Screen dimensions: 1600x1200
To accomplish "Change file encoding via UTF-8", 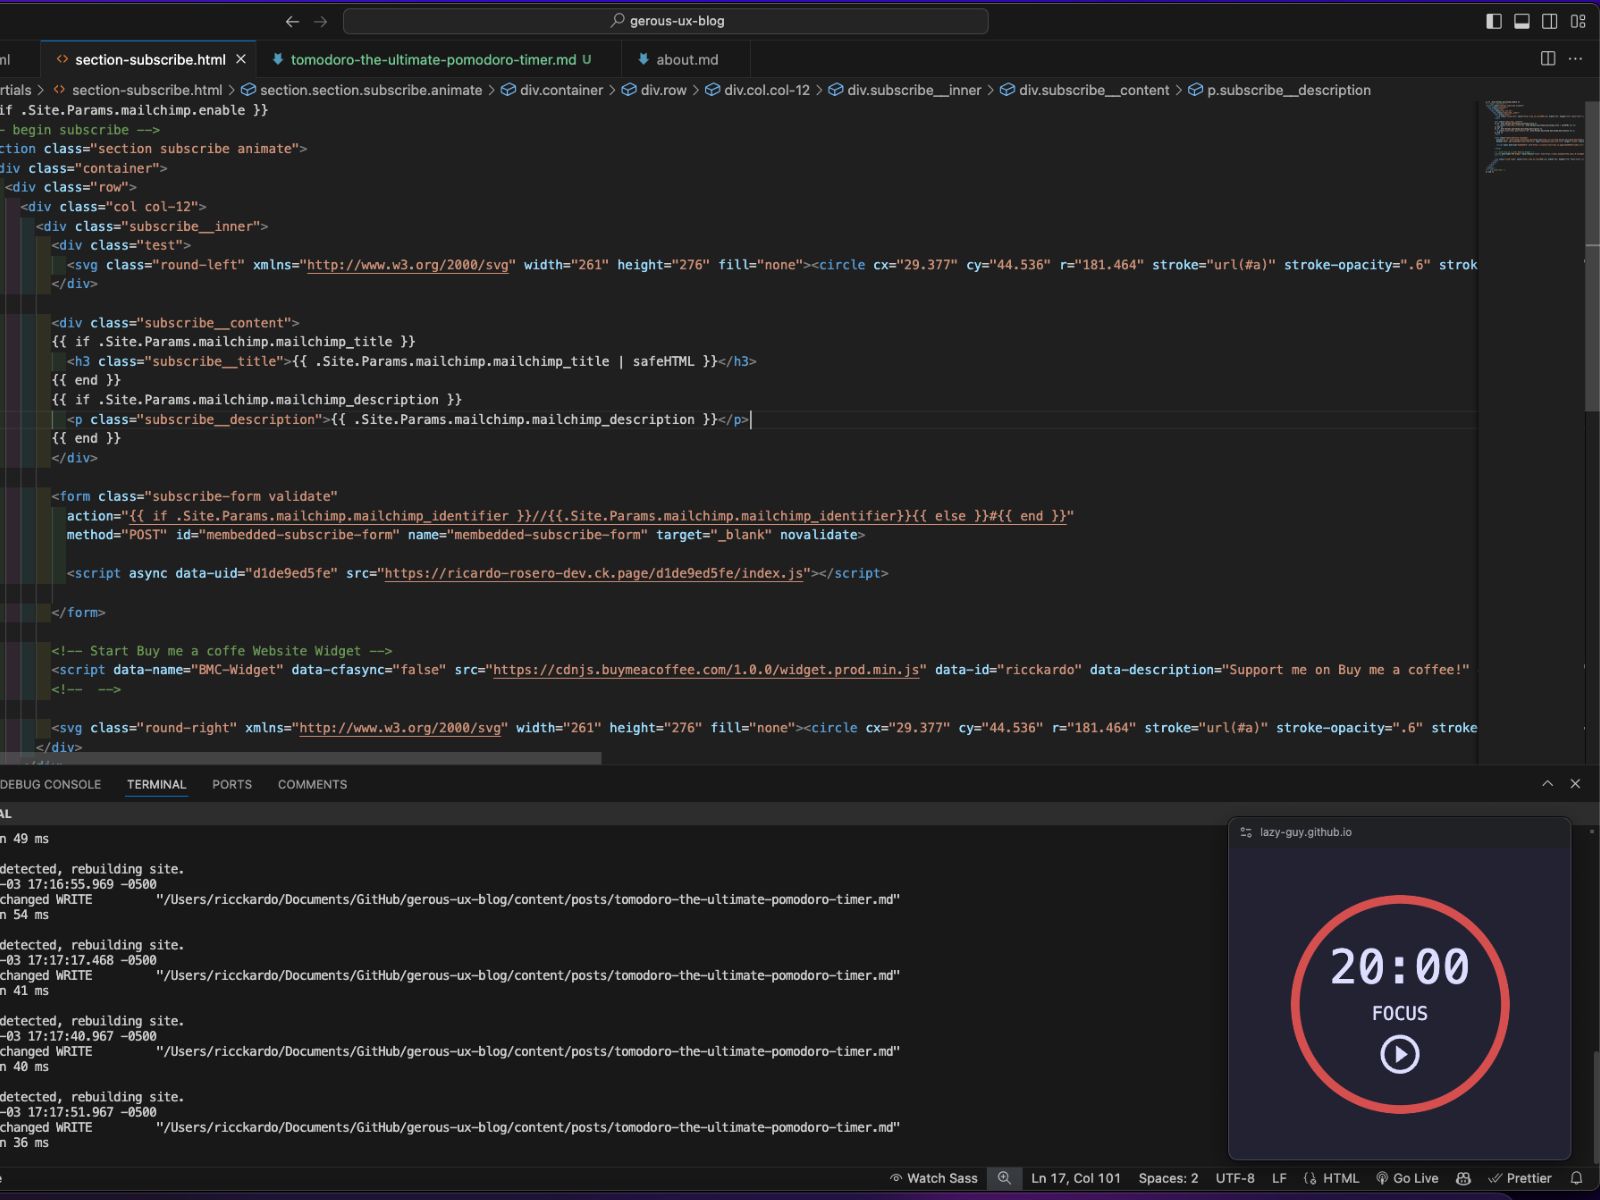I will pyautogui.click(x=1235, y=1178).
